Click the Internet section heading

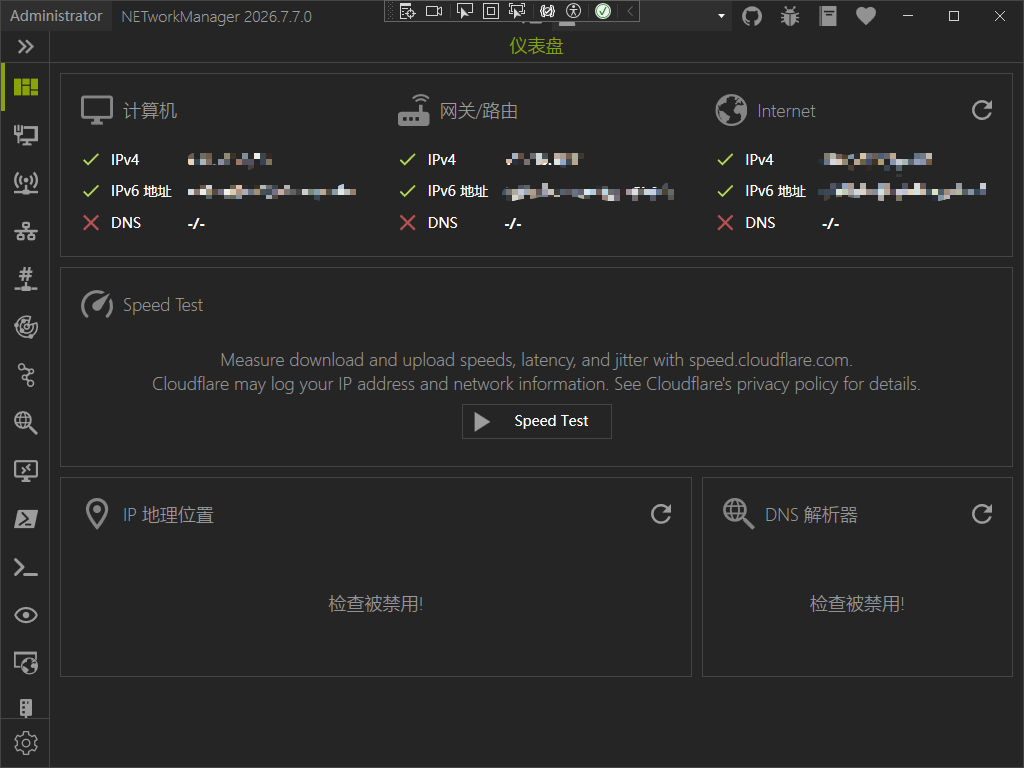click(786, 111)
